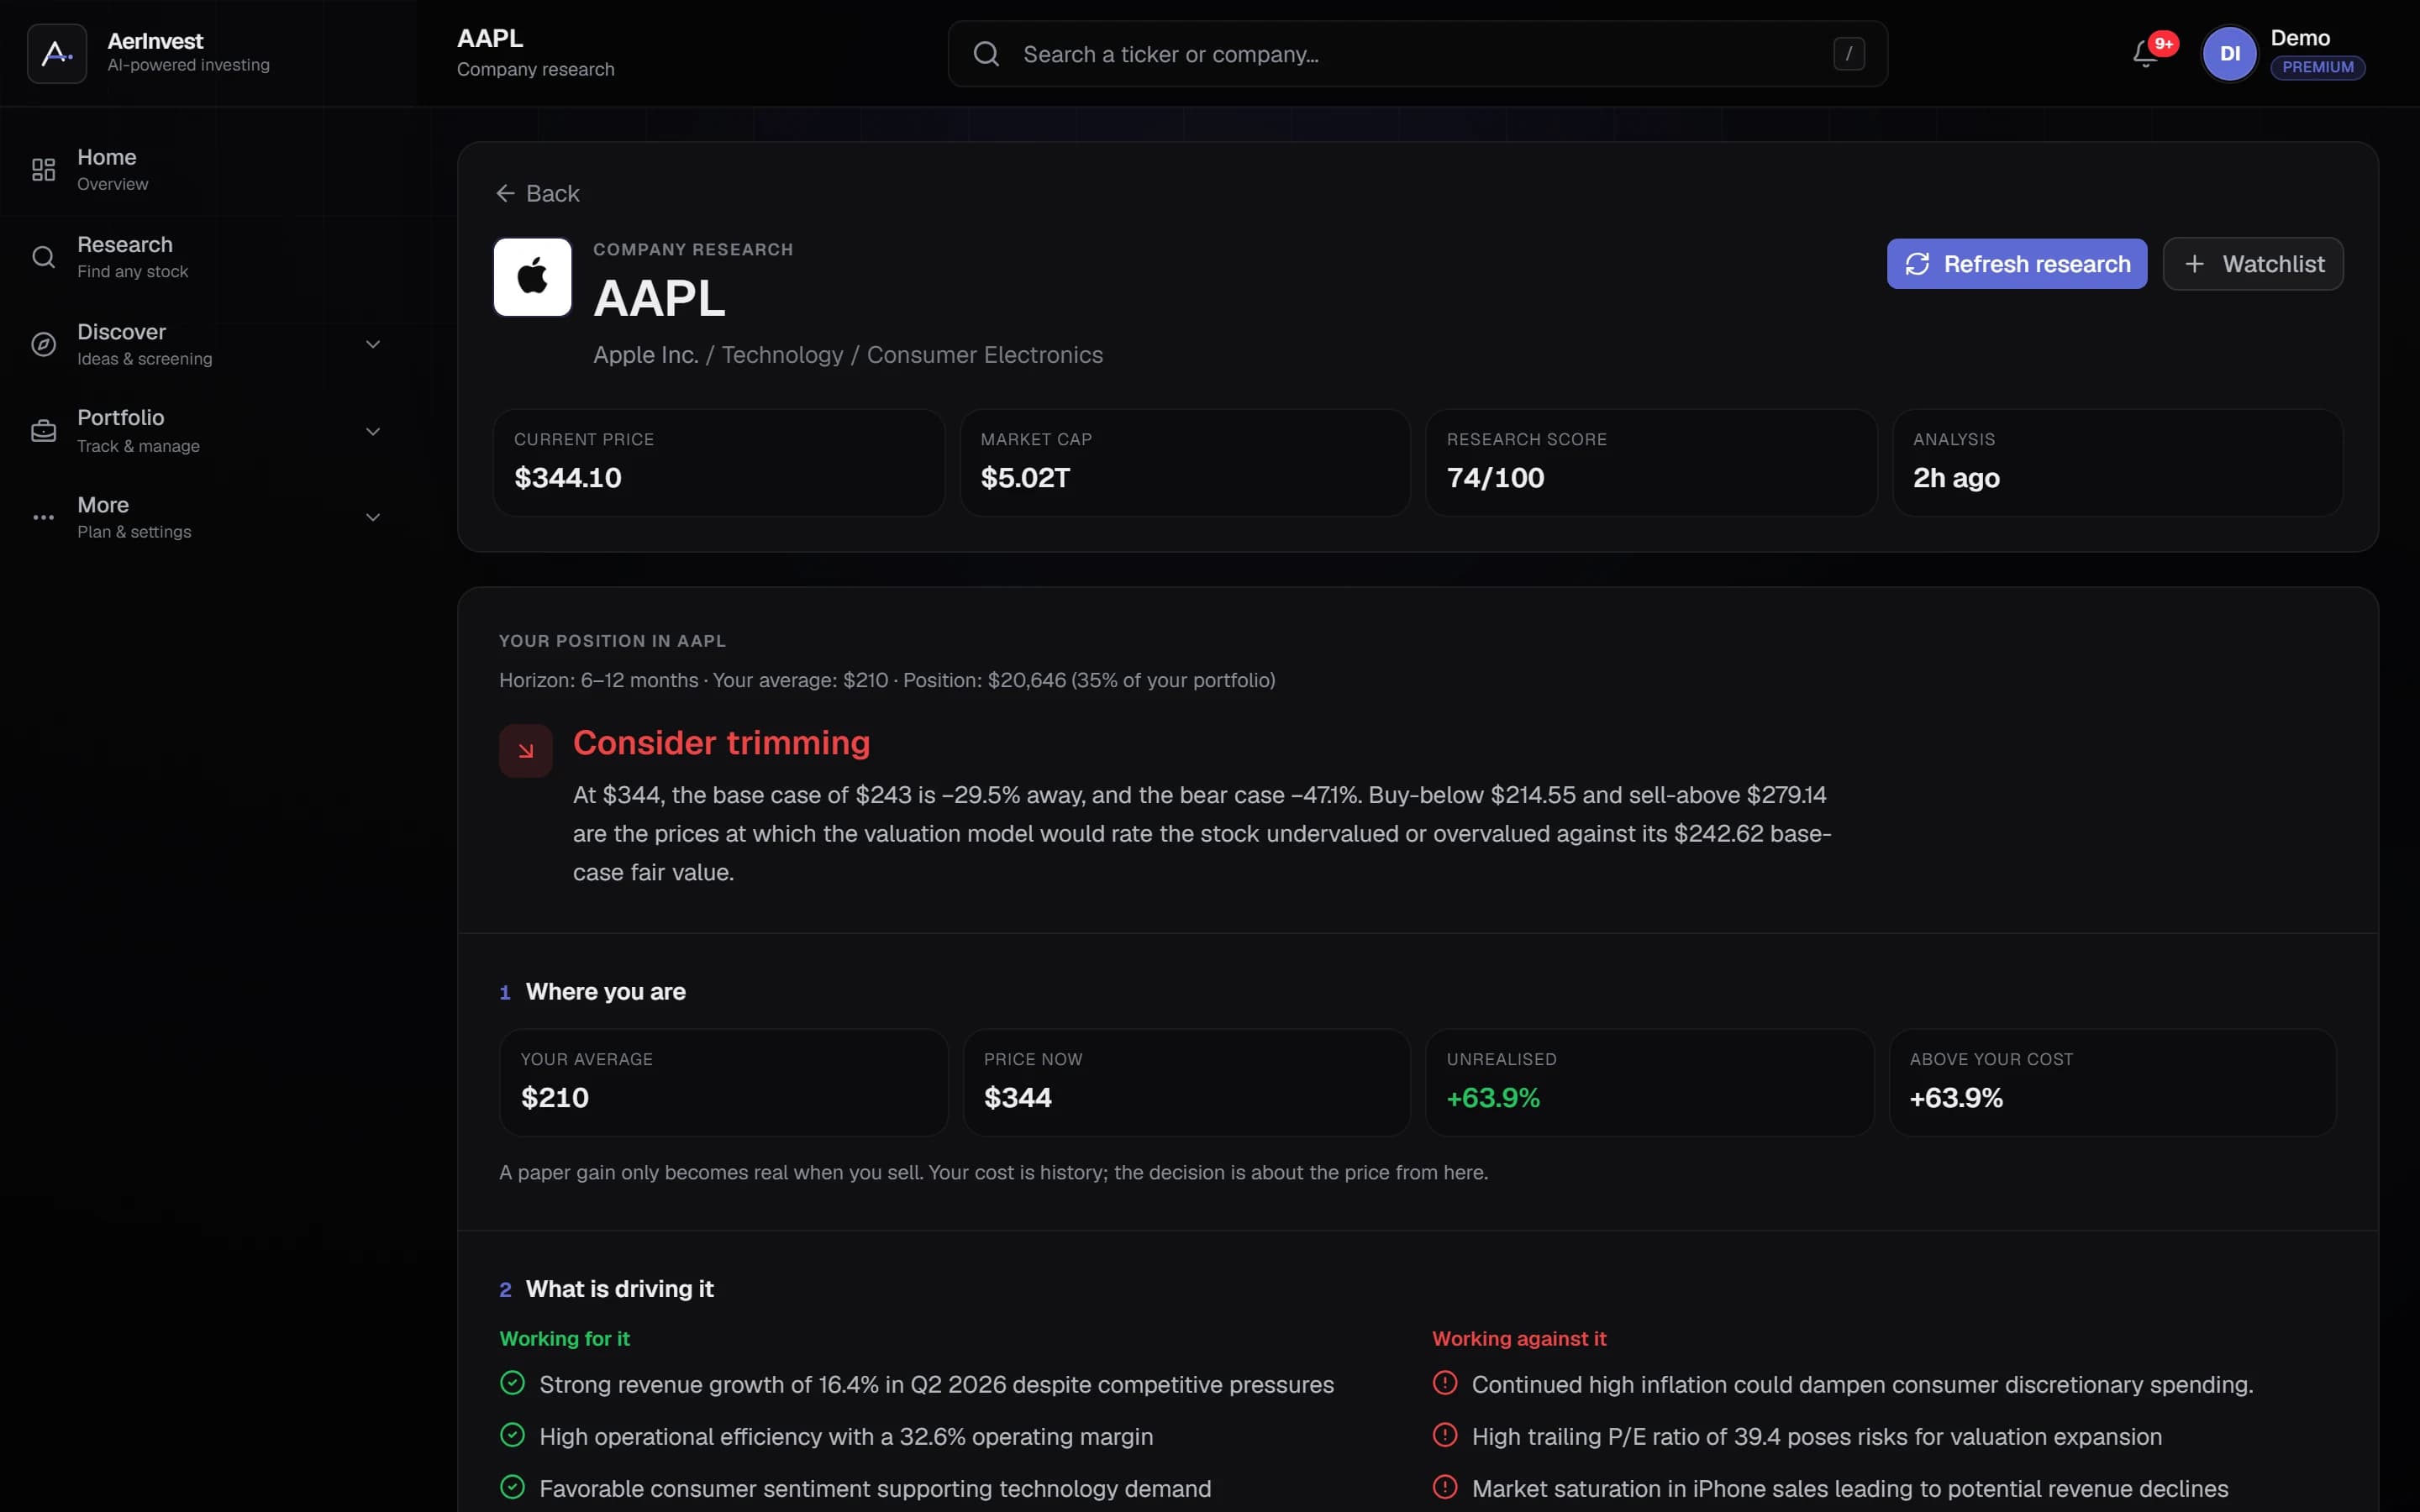Click the refresh arrows icon
This screenshot has width=2420, height=1512.
point(1917,264)
